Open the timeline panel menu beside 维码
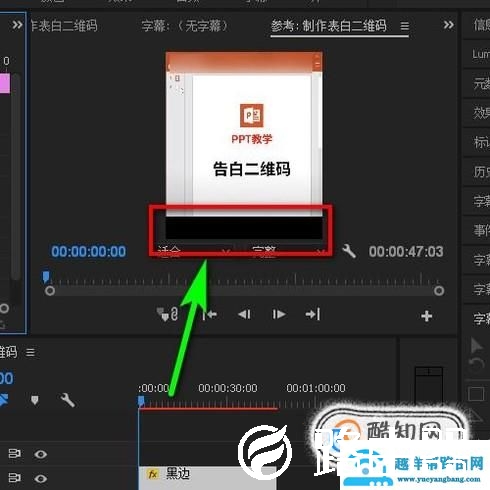Screen dimensions: 490x490 (x=30, y=352)
